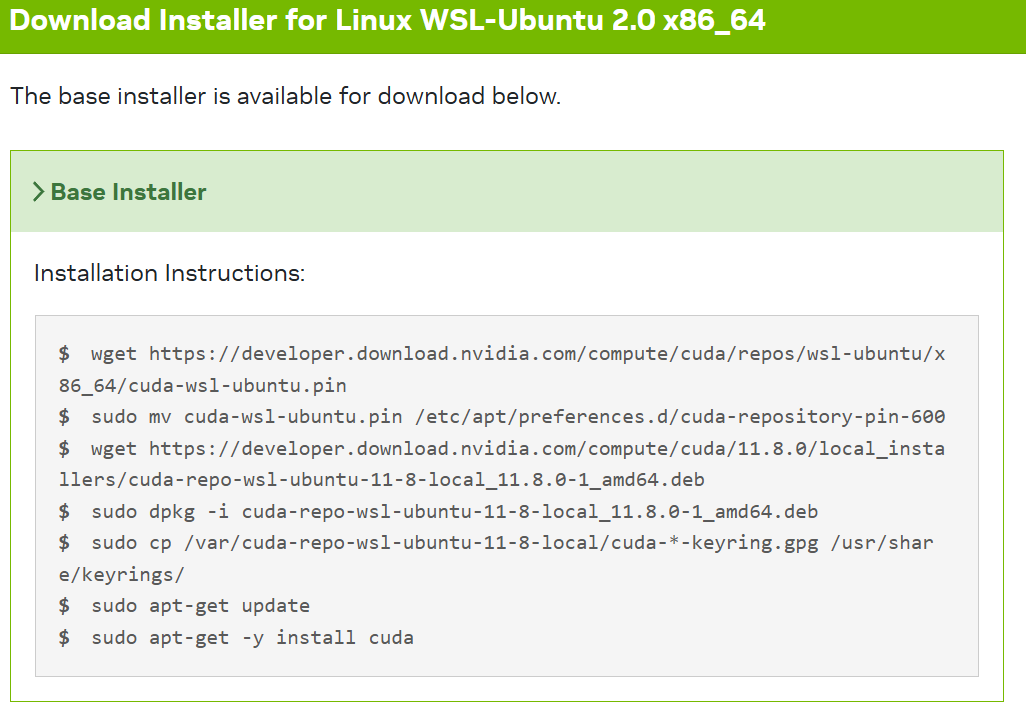
Task: Click the Installation Instructions label
Action: [x=169, y=273]
